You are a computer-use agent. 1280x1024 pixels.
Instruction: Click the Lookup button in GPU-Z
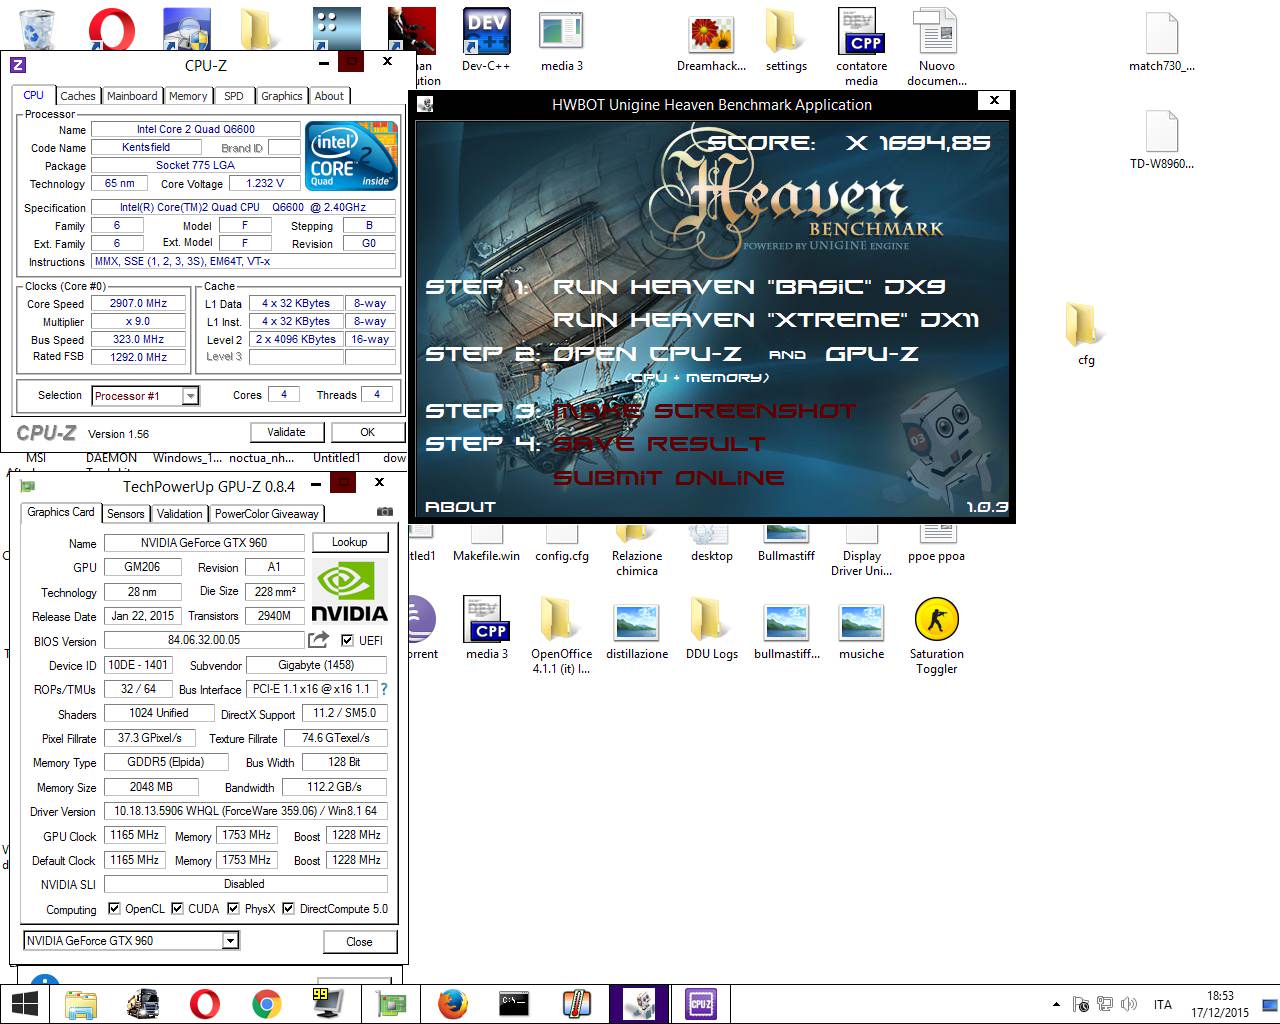(x=350, y=542)
